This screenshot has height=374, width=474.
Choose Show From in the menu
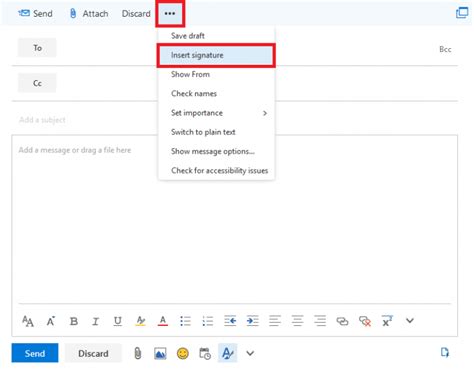[x=216, y=74]
